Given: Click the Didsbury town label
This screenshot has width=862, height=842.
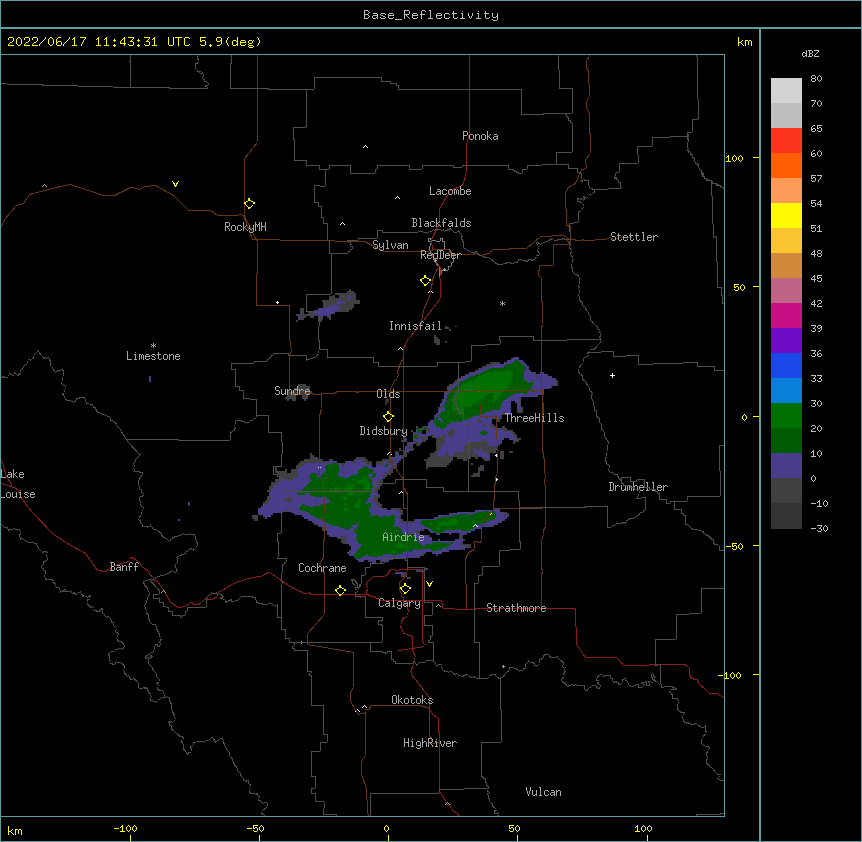Looking at the screenshot, I should tap(383, 431).
